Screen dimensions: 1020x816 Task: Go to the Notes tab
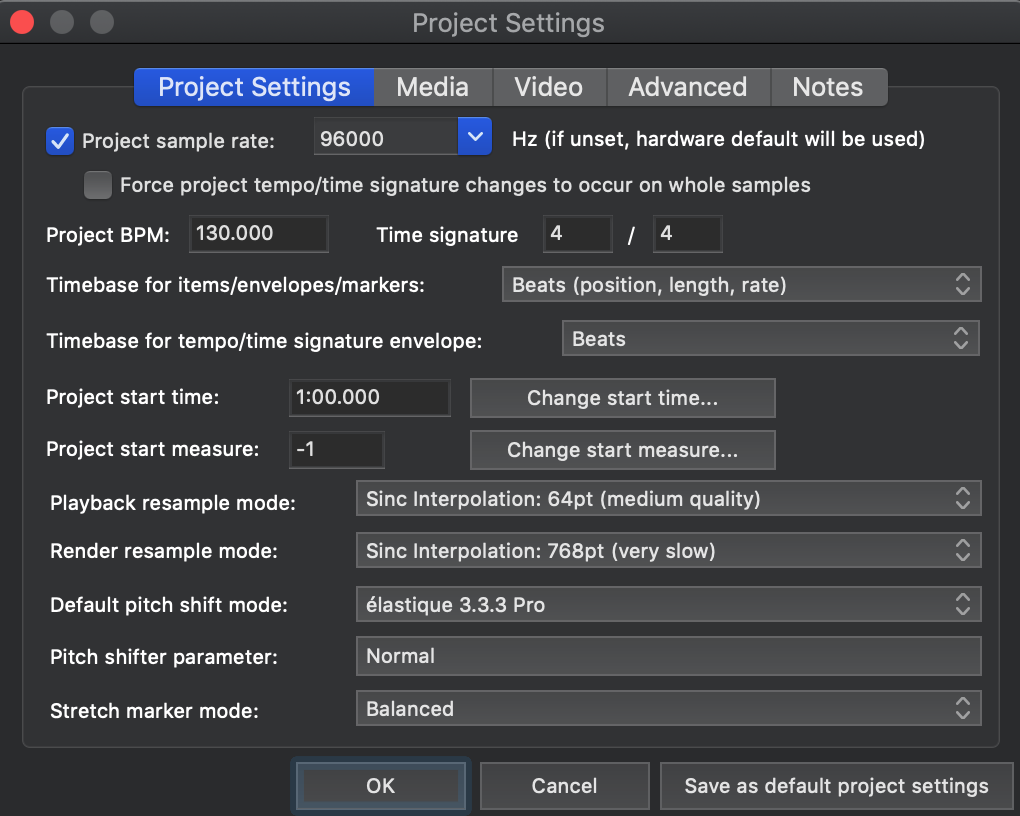(827, 87)
